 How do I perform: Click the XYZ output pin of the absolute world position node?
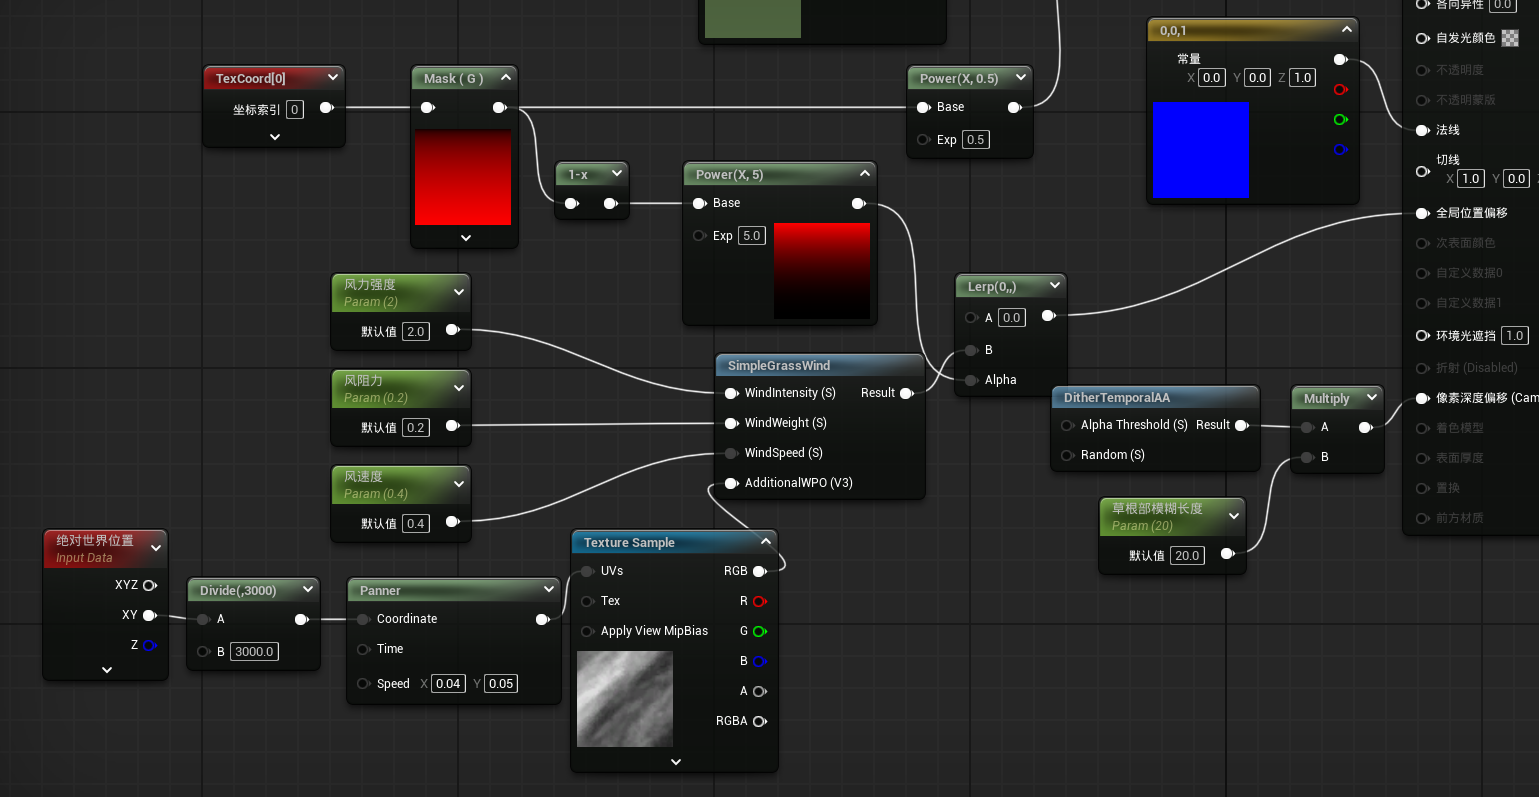(149, 585)
